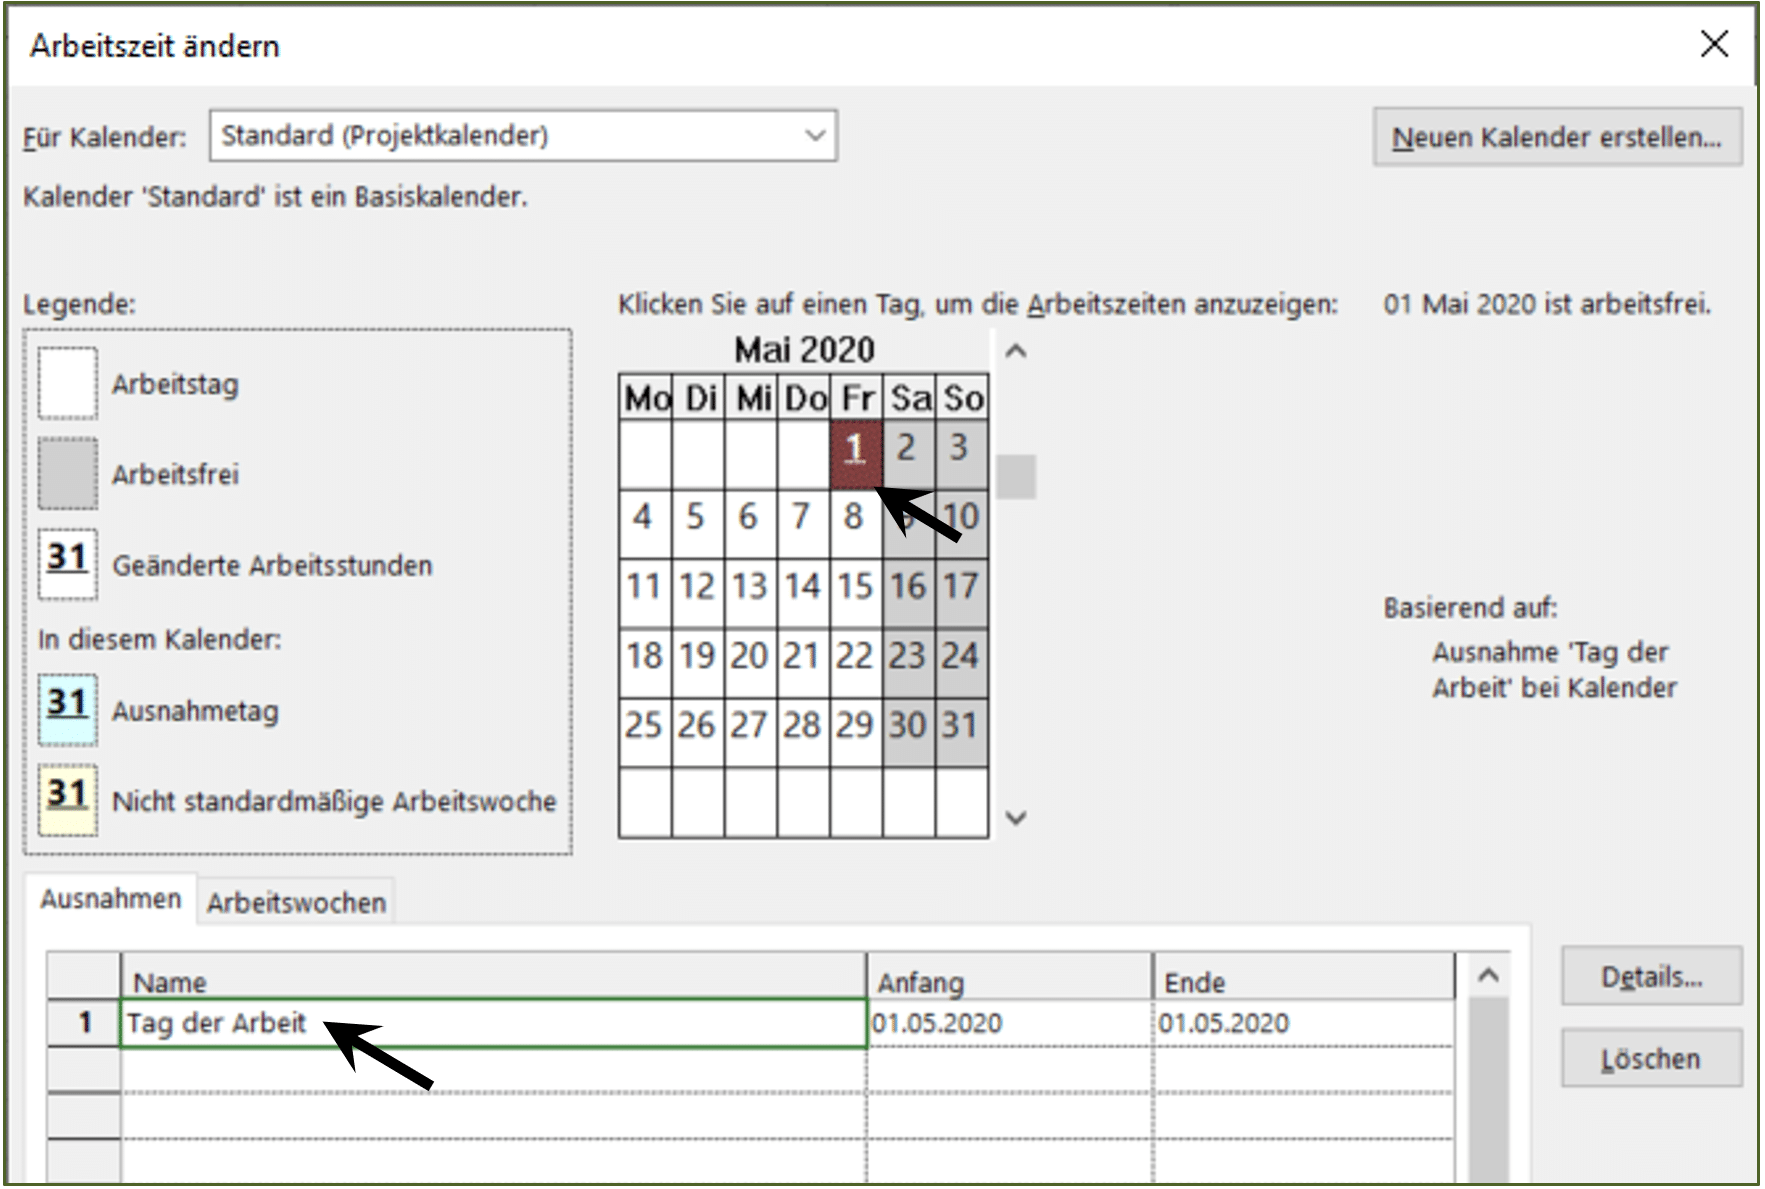Click the Ende cell 01.05.2020
This screenshot has width=1765, height=1189.
1304,1023
